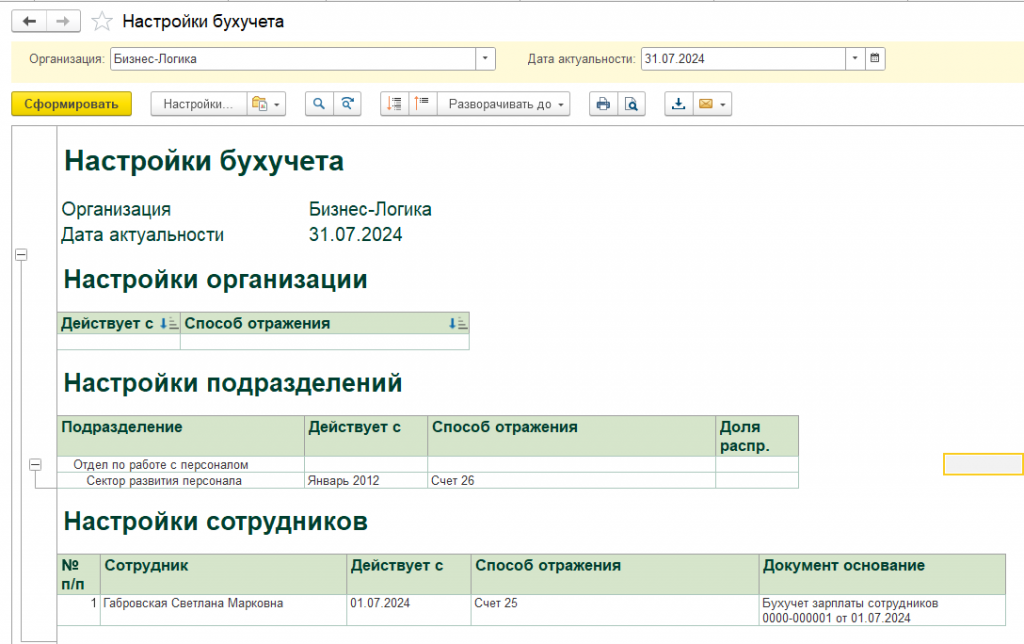Click the Доля распр. column header
The image size is (1024, 644).
pyautogui.click(x=757, y=436)
